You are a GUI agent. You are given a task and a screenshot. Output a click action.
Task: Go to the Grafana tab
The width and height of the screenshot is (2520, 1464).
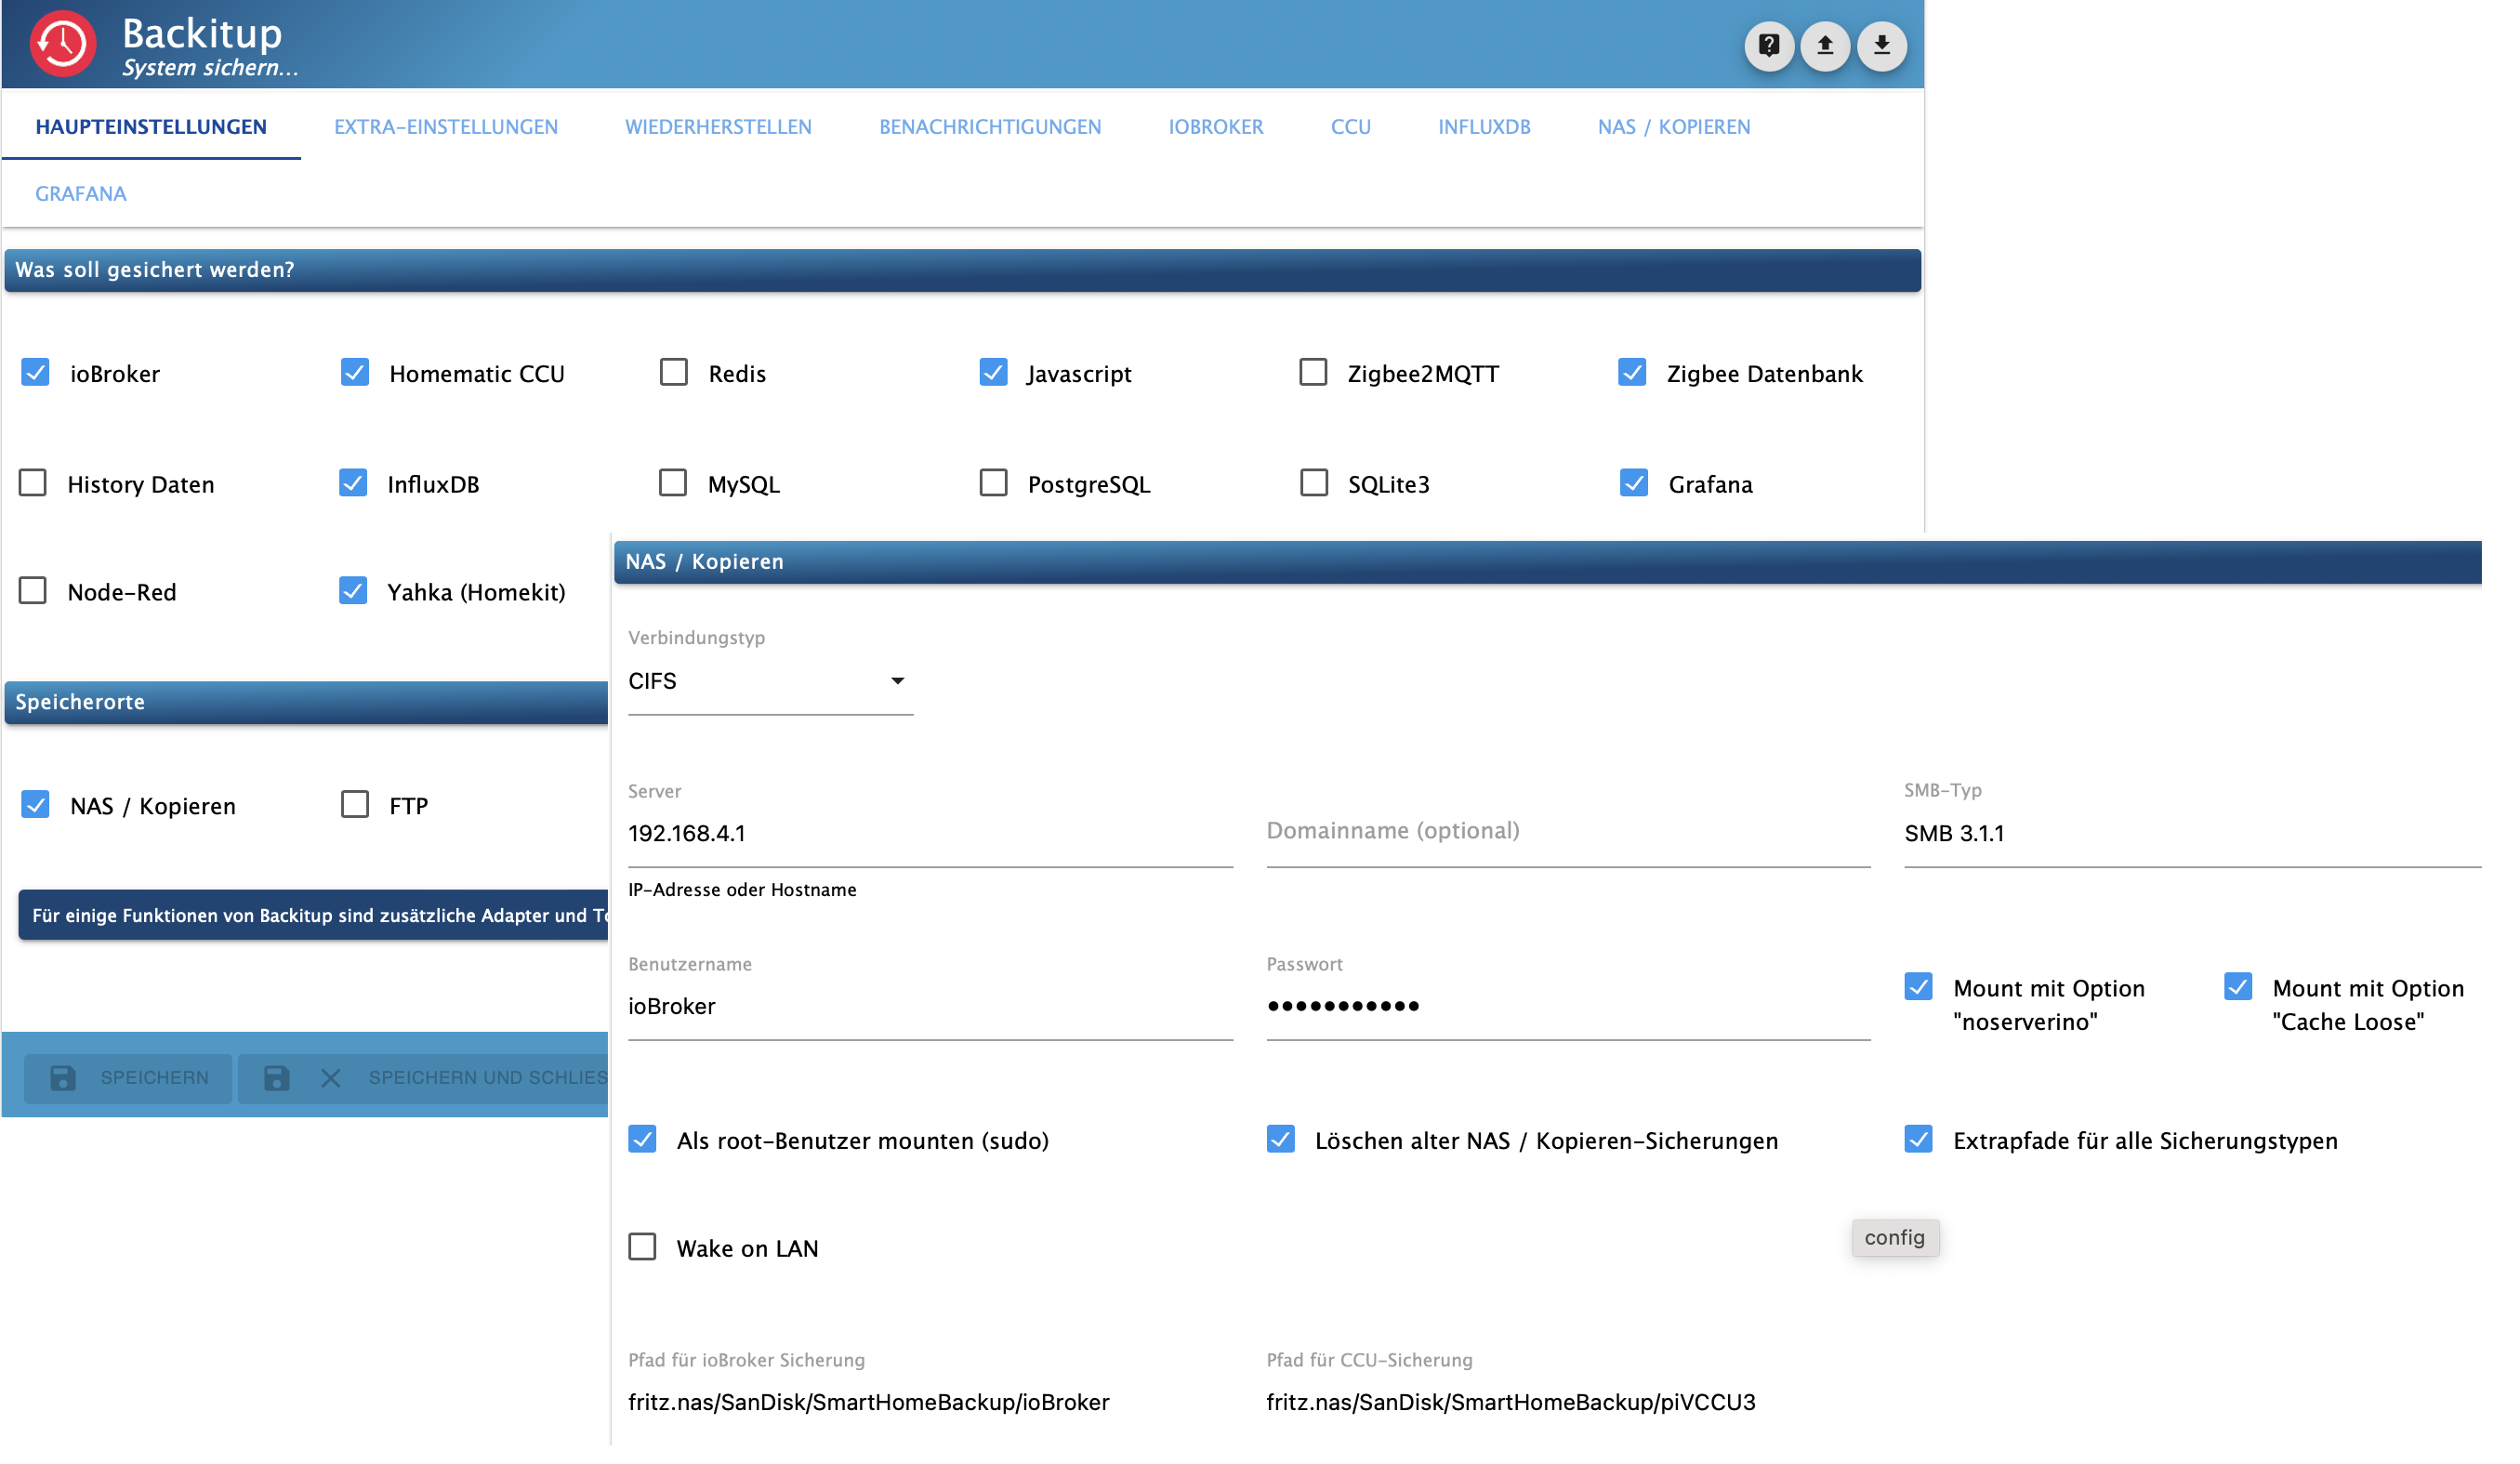[x=81, y=194]
